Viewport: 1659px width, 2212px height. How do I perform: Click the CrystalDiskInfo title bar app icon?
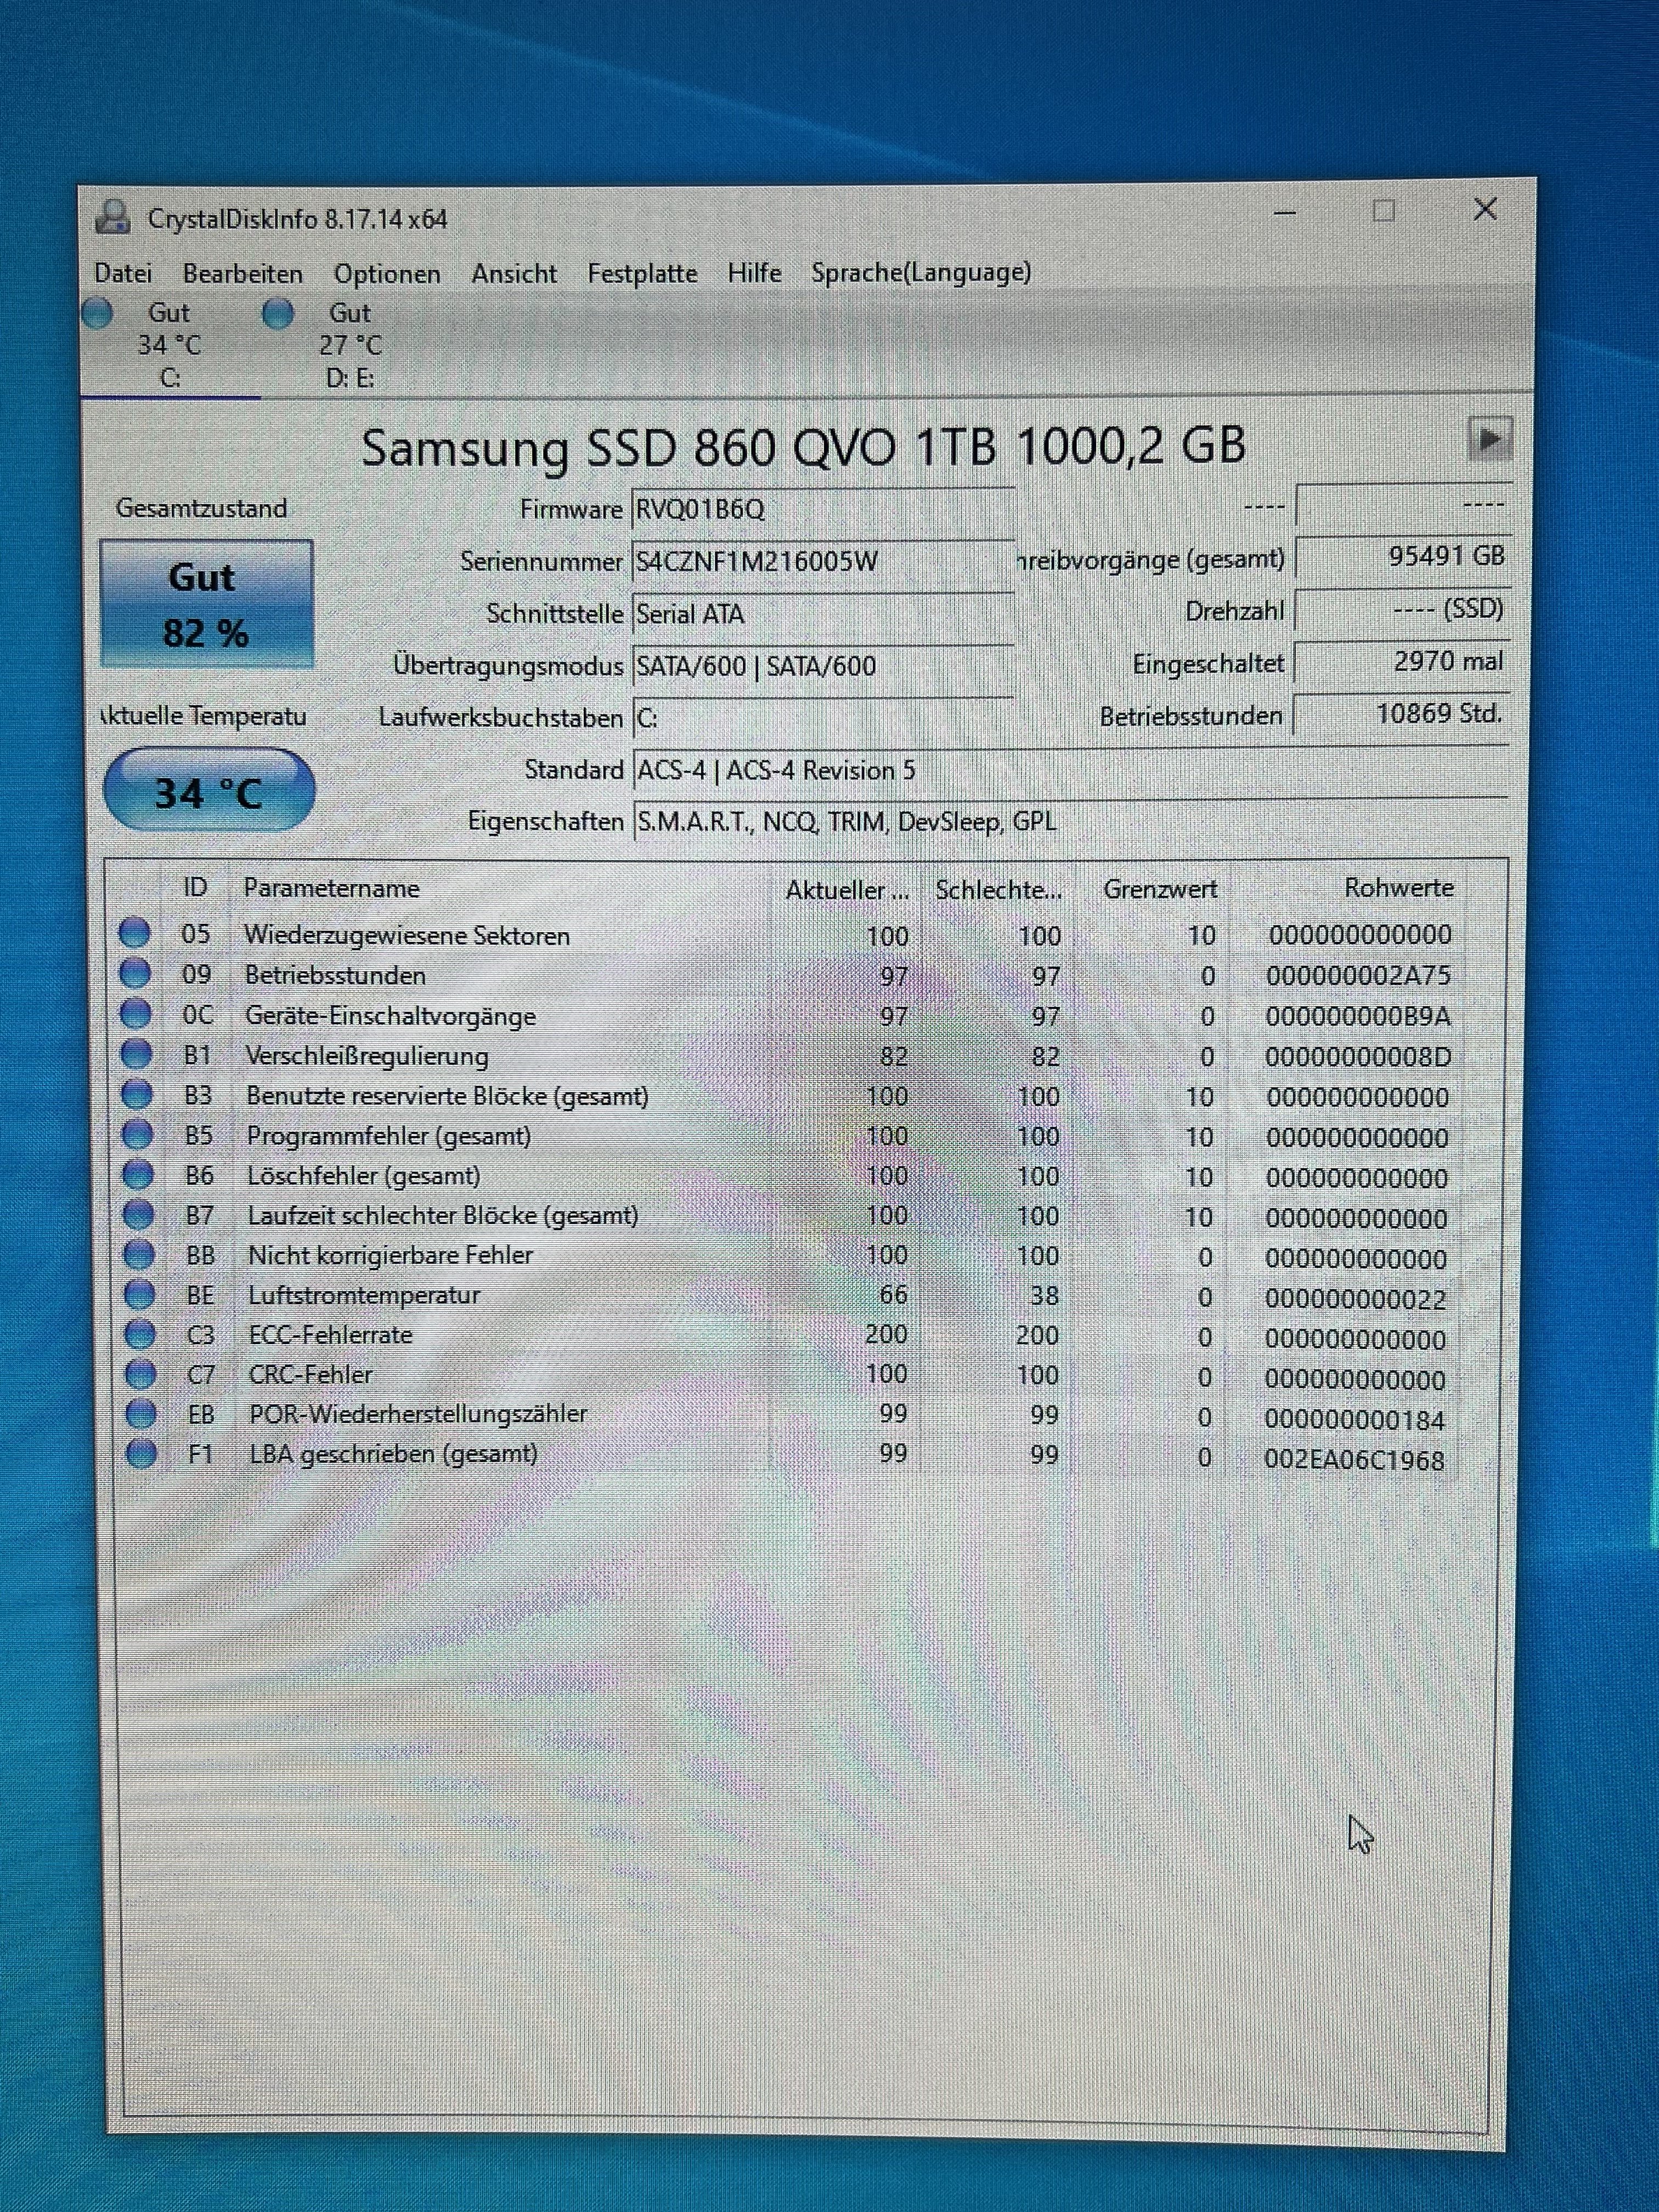113,217
